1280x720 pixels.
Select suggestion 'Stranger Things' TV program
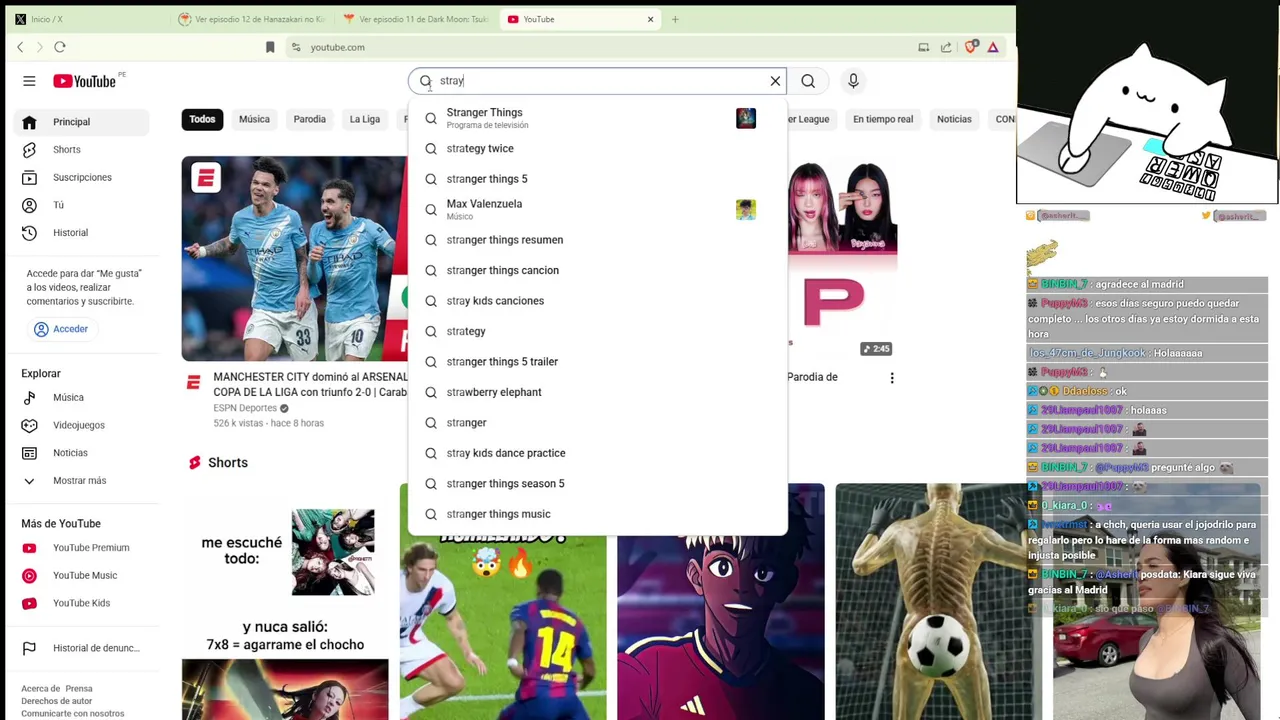597,118
